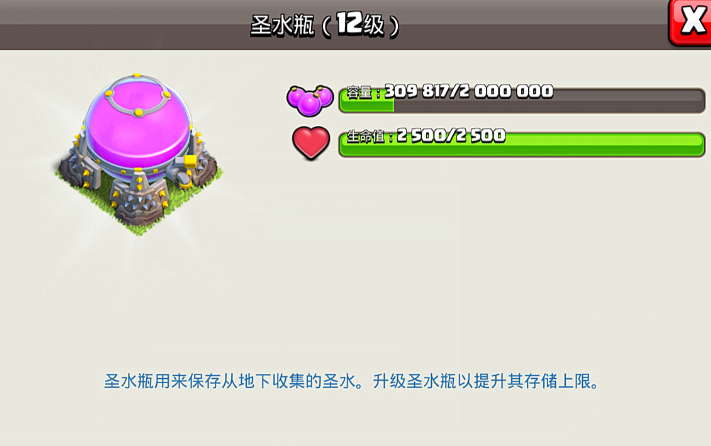The height and width of the screenshot is (446, 711).
Task: Click the green filled part of the capacity bar
Action: pos(366,105)
